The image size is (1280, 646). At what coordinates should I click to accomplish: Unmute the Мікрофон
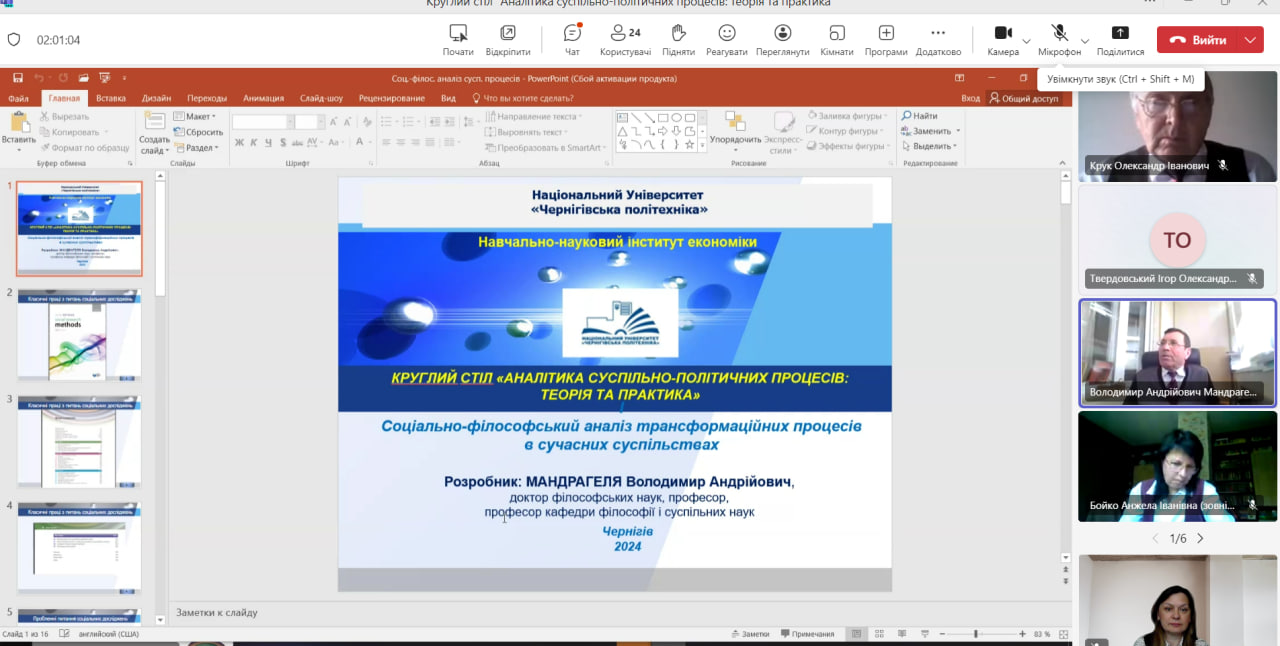pos(1059,40)
